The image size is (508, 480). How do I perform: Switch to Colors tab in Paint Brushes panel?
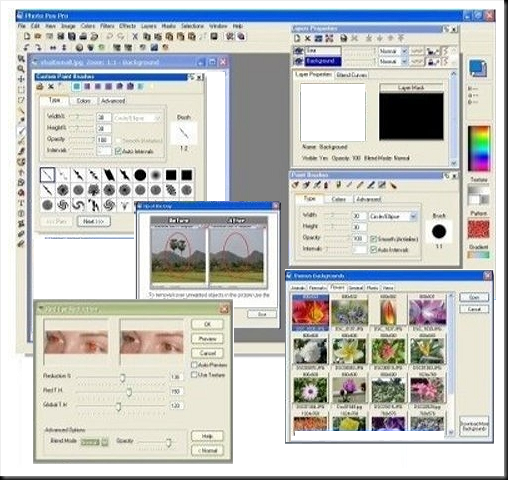coord(338,199)
